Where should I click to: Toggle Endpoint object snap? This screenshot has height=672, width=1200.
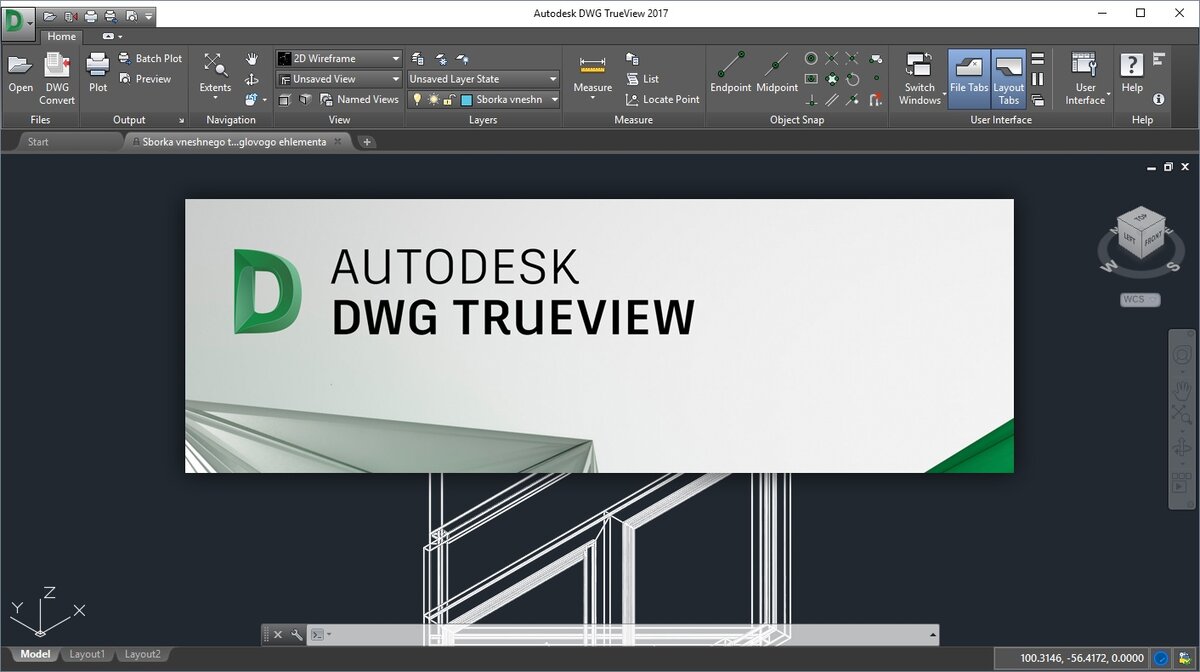[731, 73]
